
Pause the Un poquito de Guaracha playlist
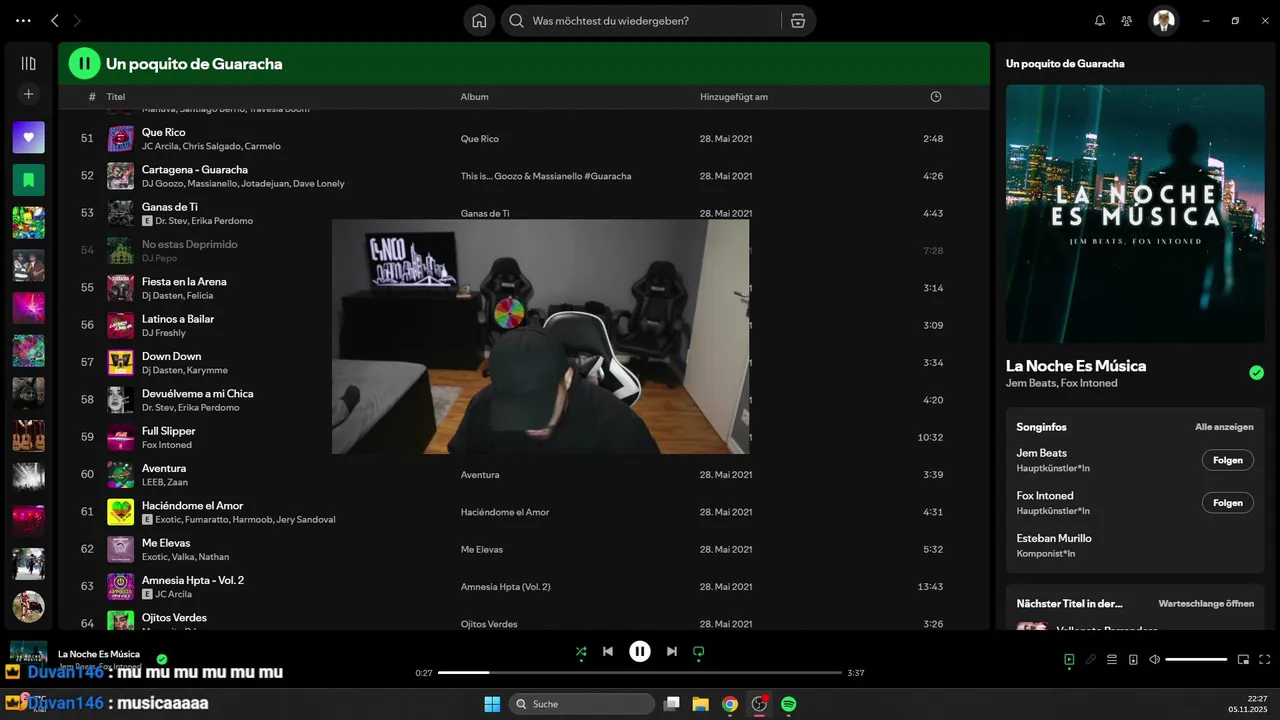[x=85, y=63]
